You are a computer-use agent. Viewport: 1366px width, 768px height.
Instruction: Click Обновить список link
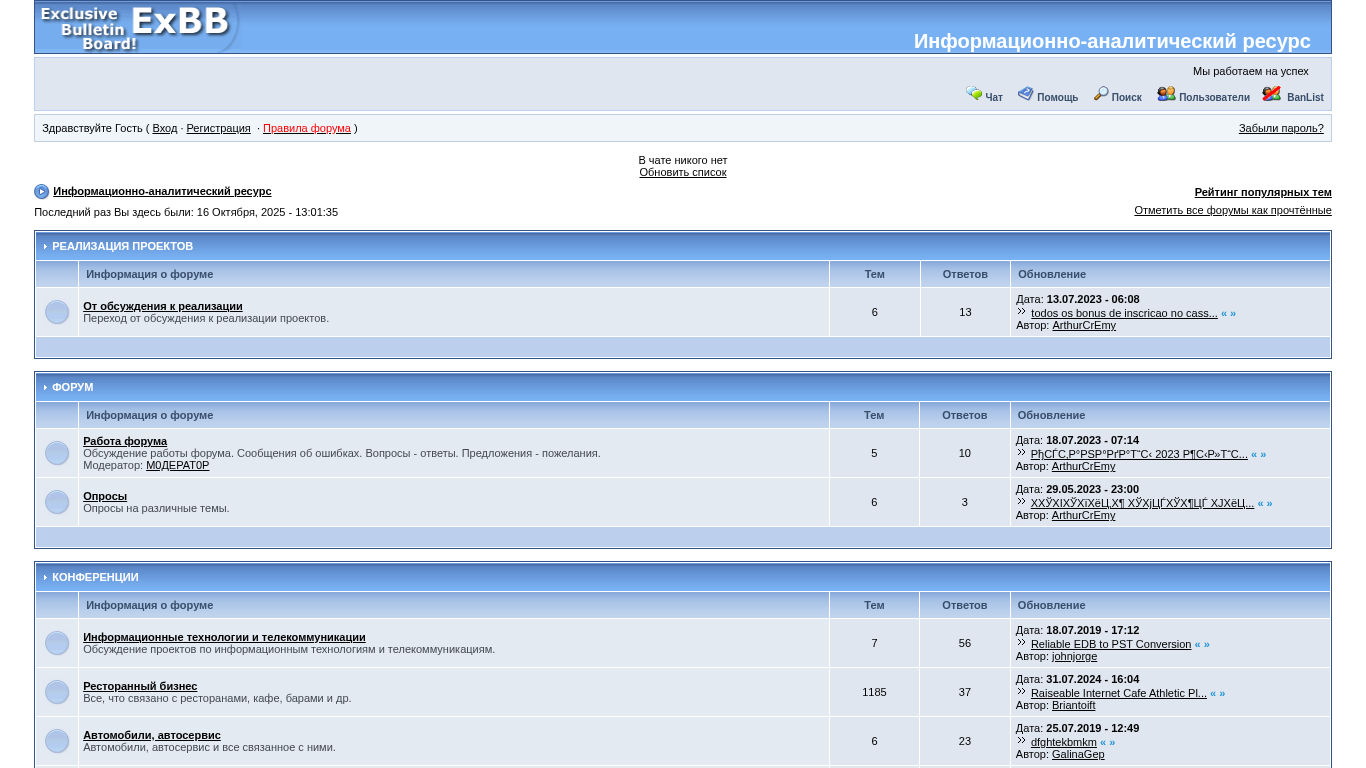pos(683,172)
